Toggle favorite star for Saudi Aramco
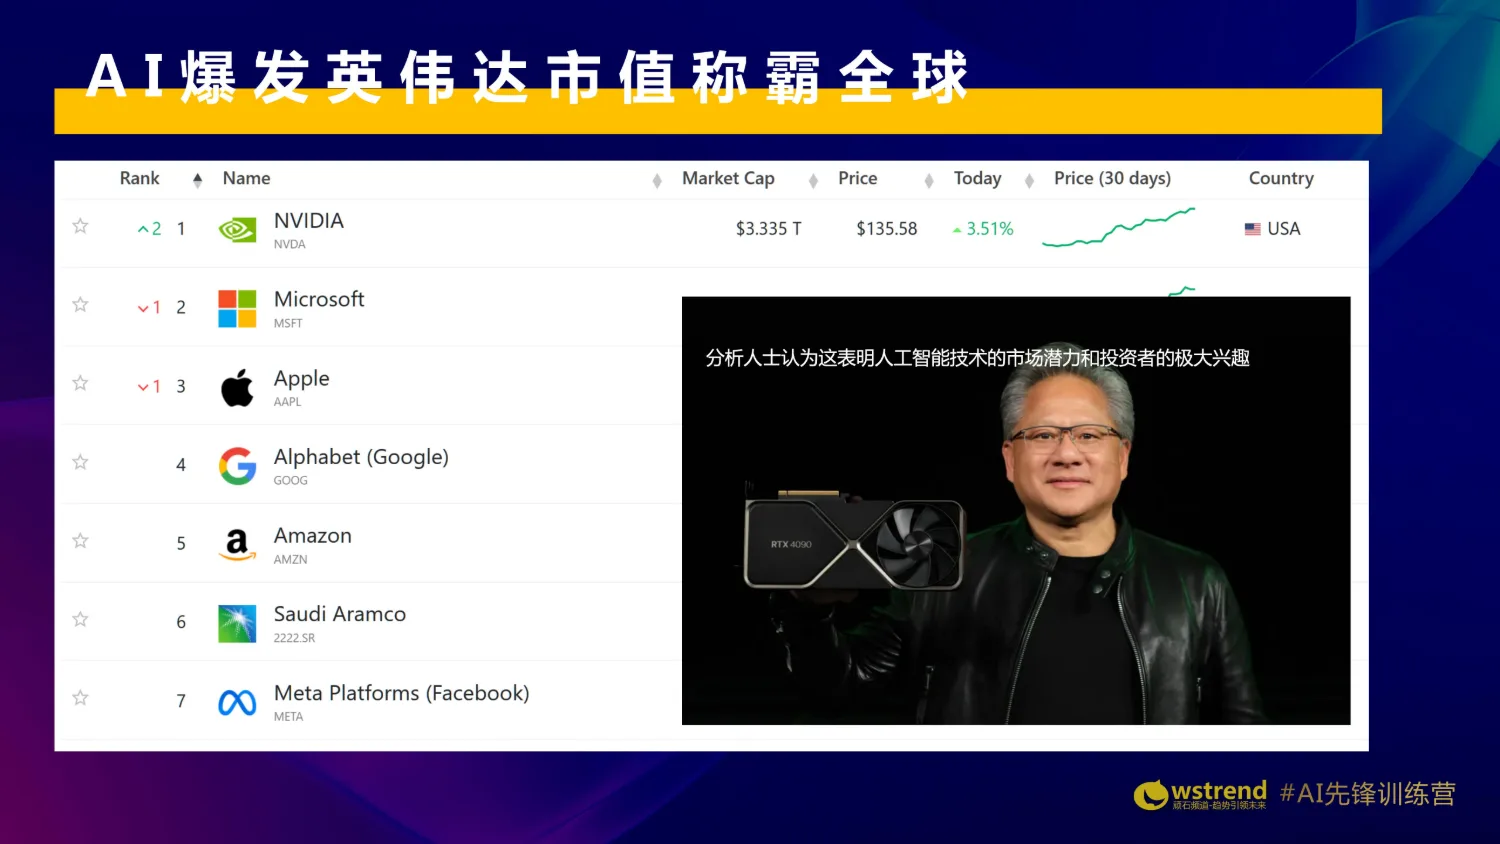1500x844 pixels. coord(81,620)
